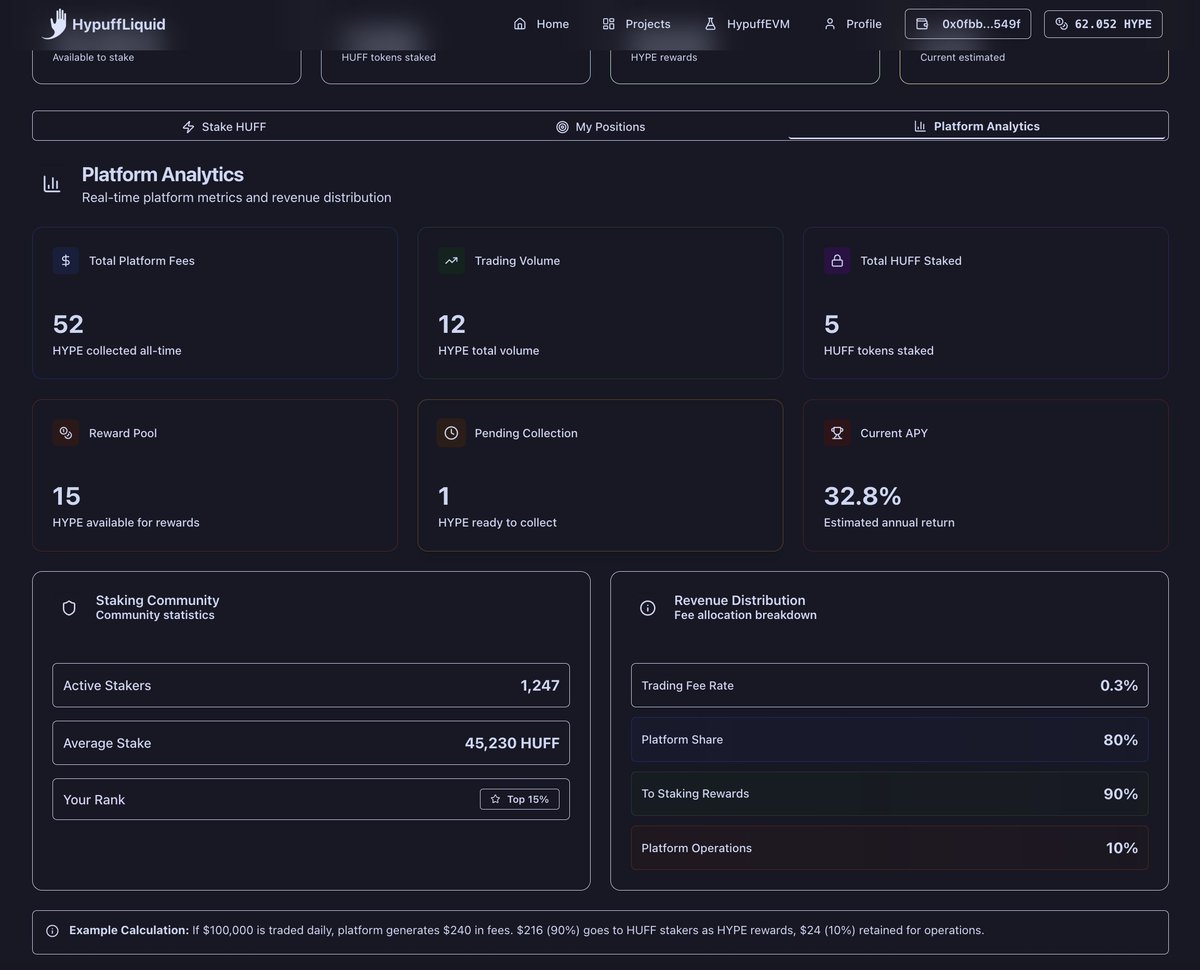Go to Home in the navigation bar
1200x970 pixels.
coord(541,24)
